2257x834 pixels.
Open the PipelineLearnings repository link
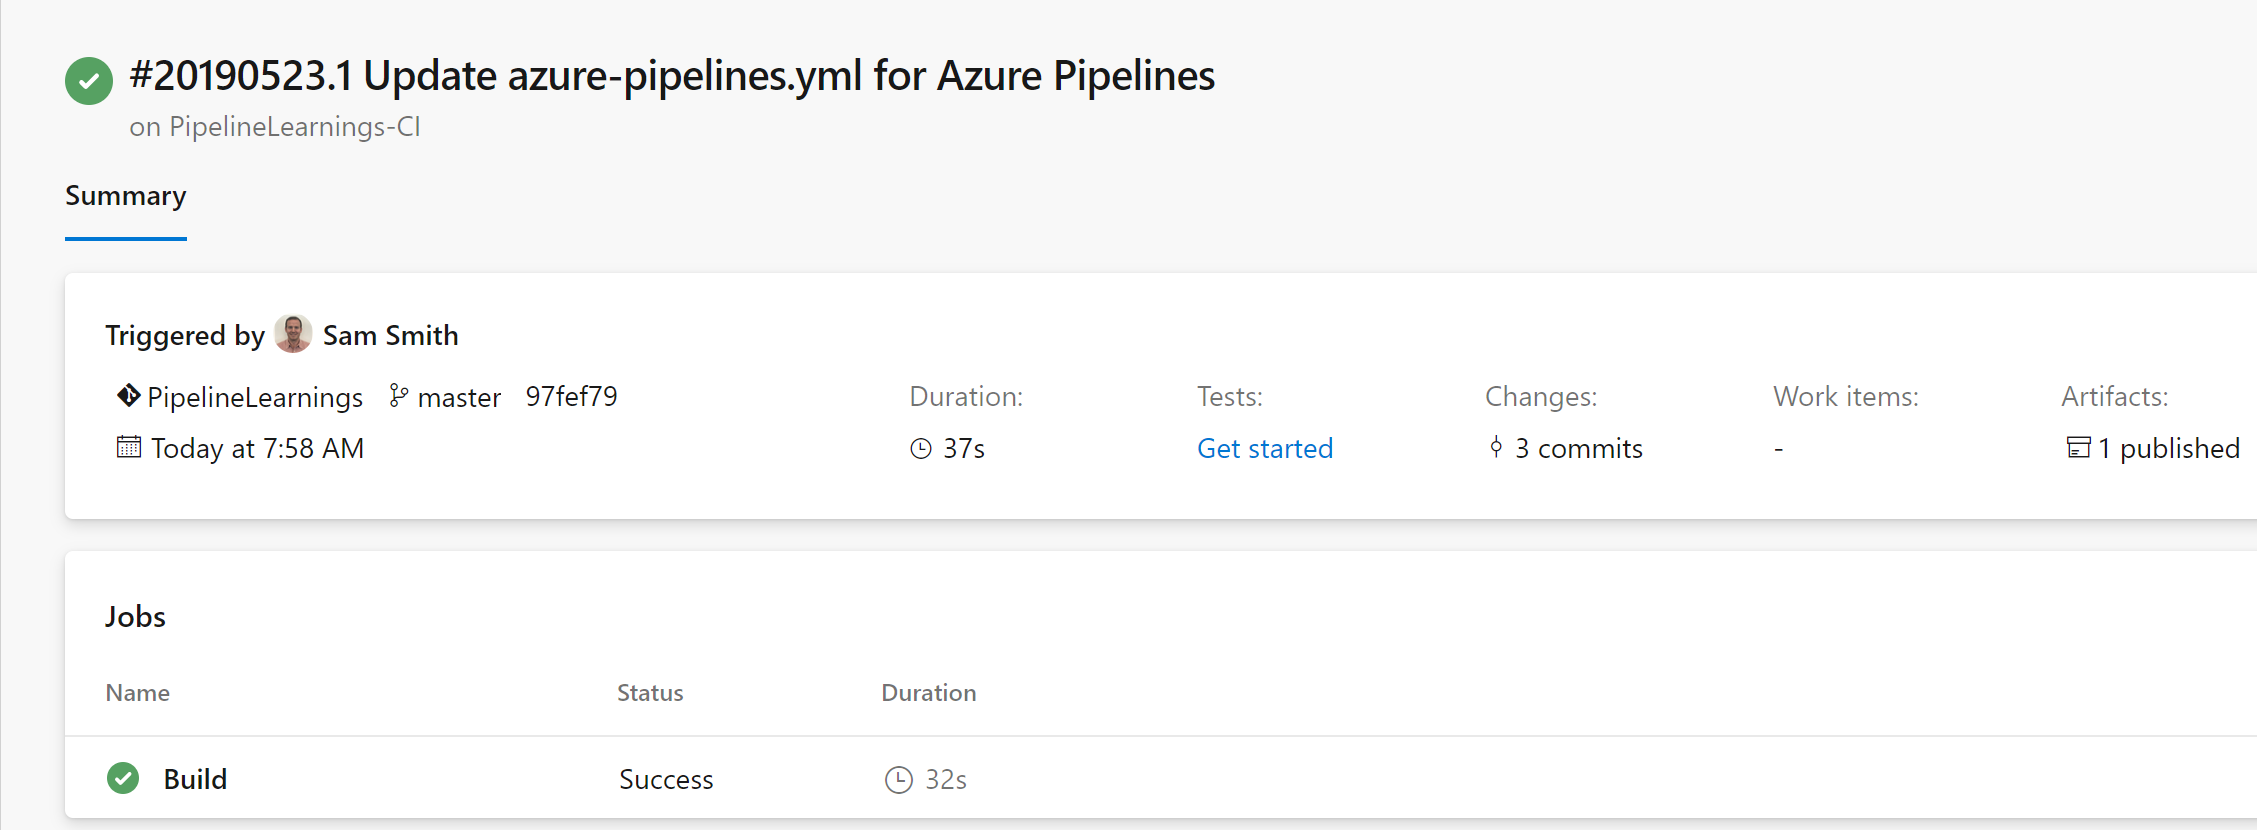(255, 397)
